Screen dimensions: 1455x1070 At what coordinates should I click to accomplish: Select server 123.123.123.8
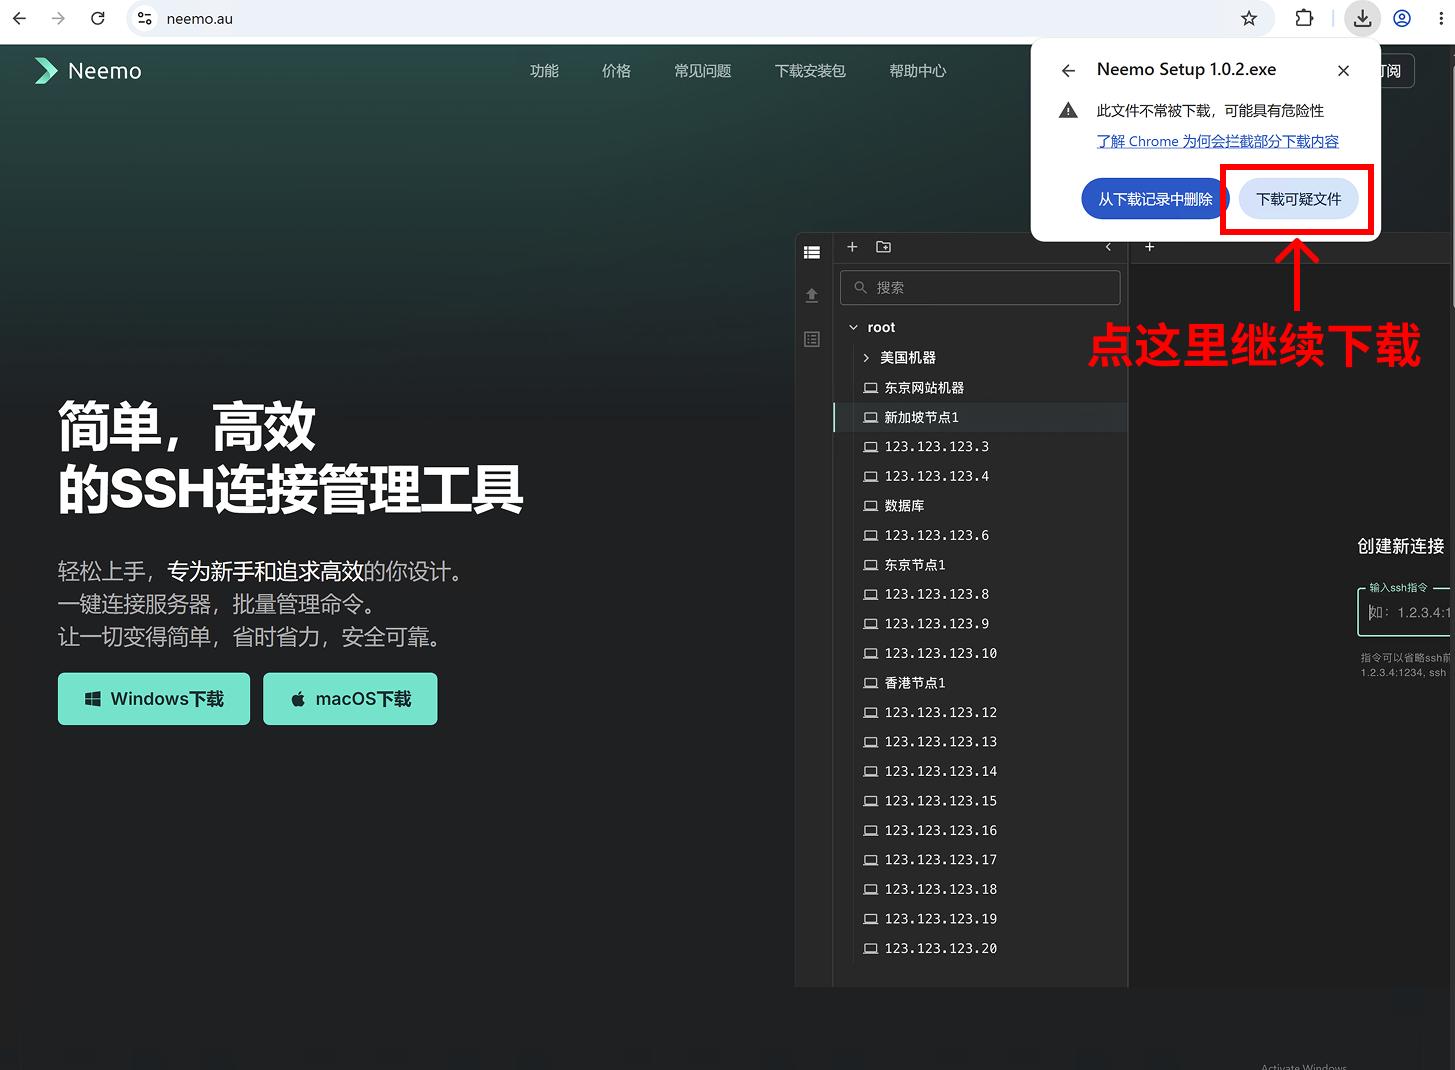tap(981, 594)
